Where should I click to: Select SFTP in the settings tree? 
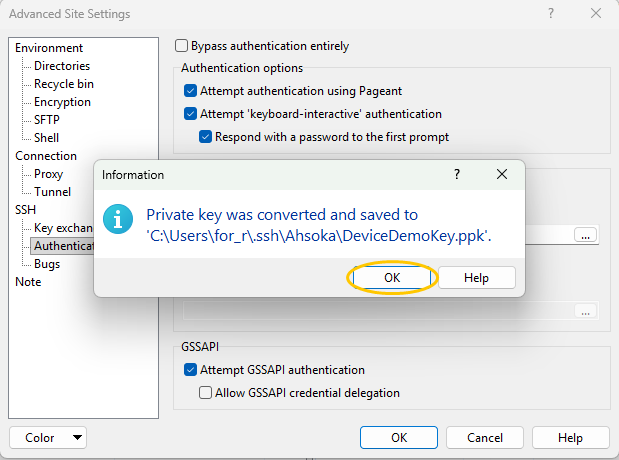tap(47, 120)
